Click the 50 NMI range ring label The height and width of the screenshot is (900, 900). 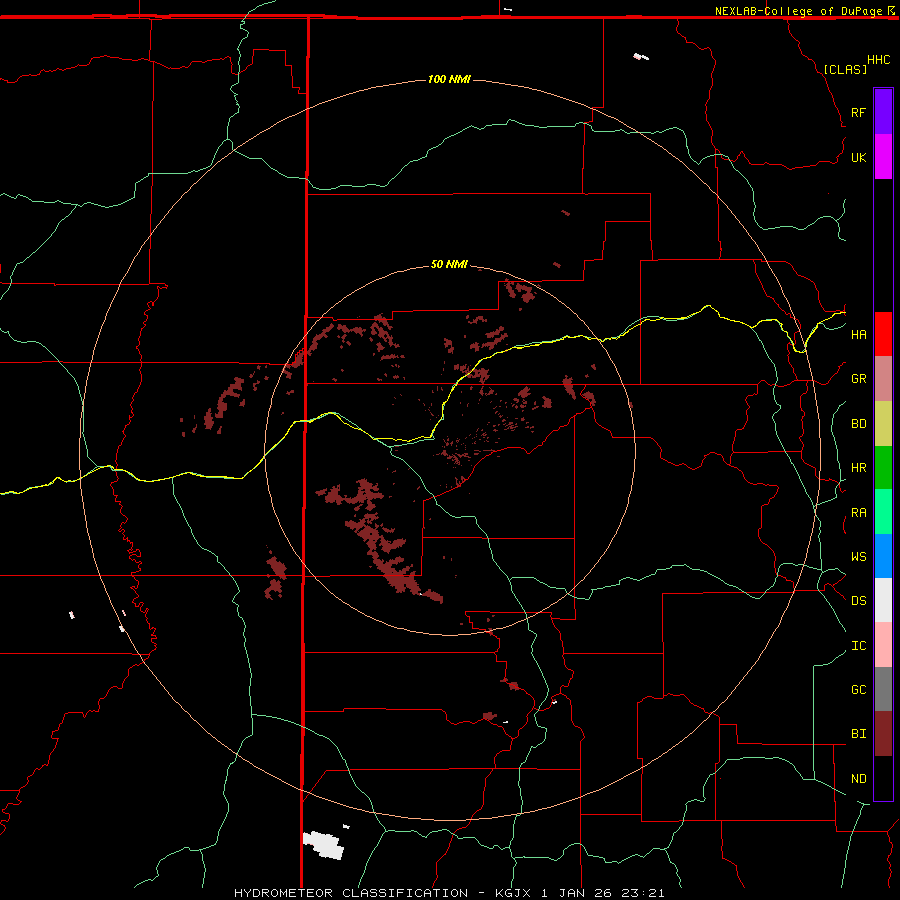pyautogui.click(x=449, y=264)
